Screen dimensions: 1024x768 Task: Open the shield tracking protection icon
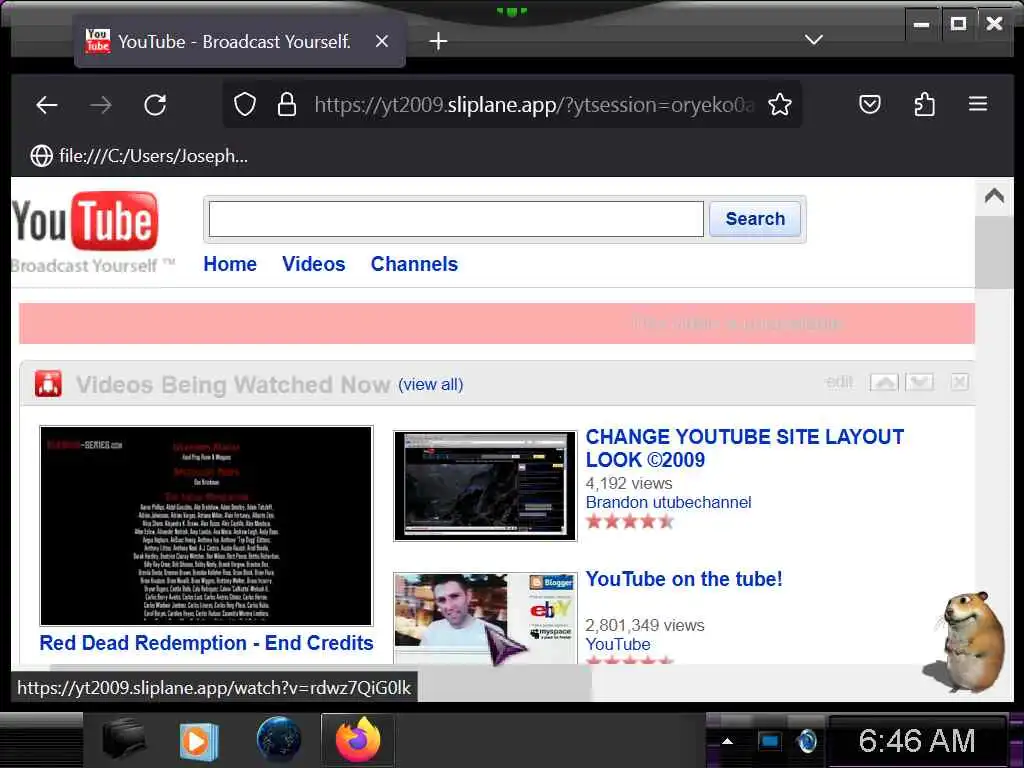(x=245, y=104)
